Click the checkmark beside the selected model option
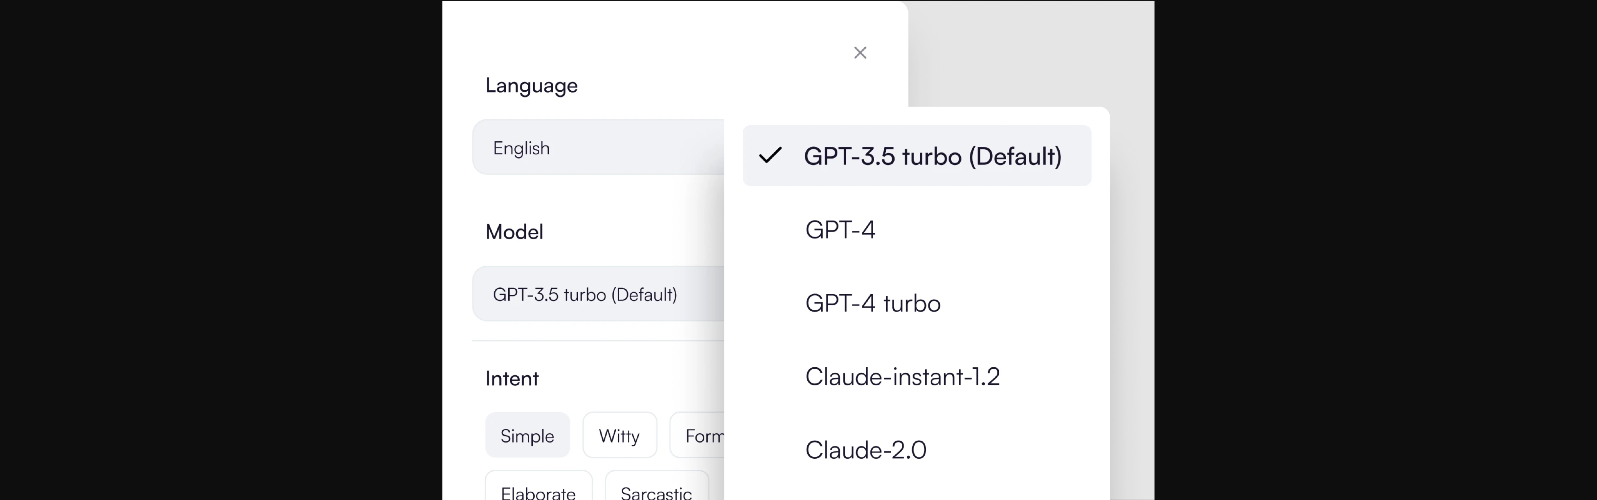1597x500 pixels. click(770, 156)
